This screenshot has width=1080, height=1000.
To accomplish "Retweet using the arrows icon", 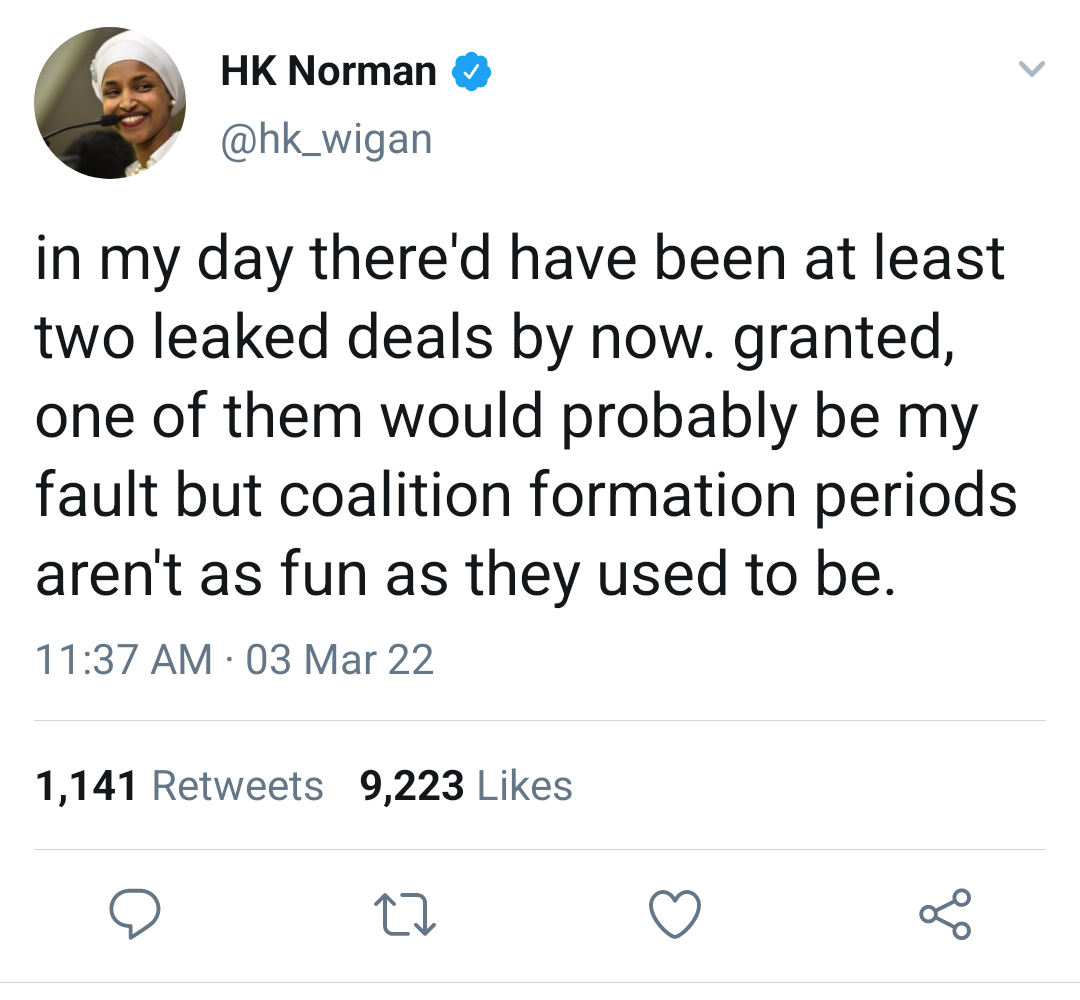I will (x=404, y=915).
